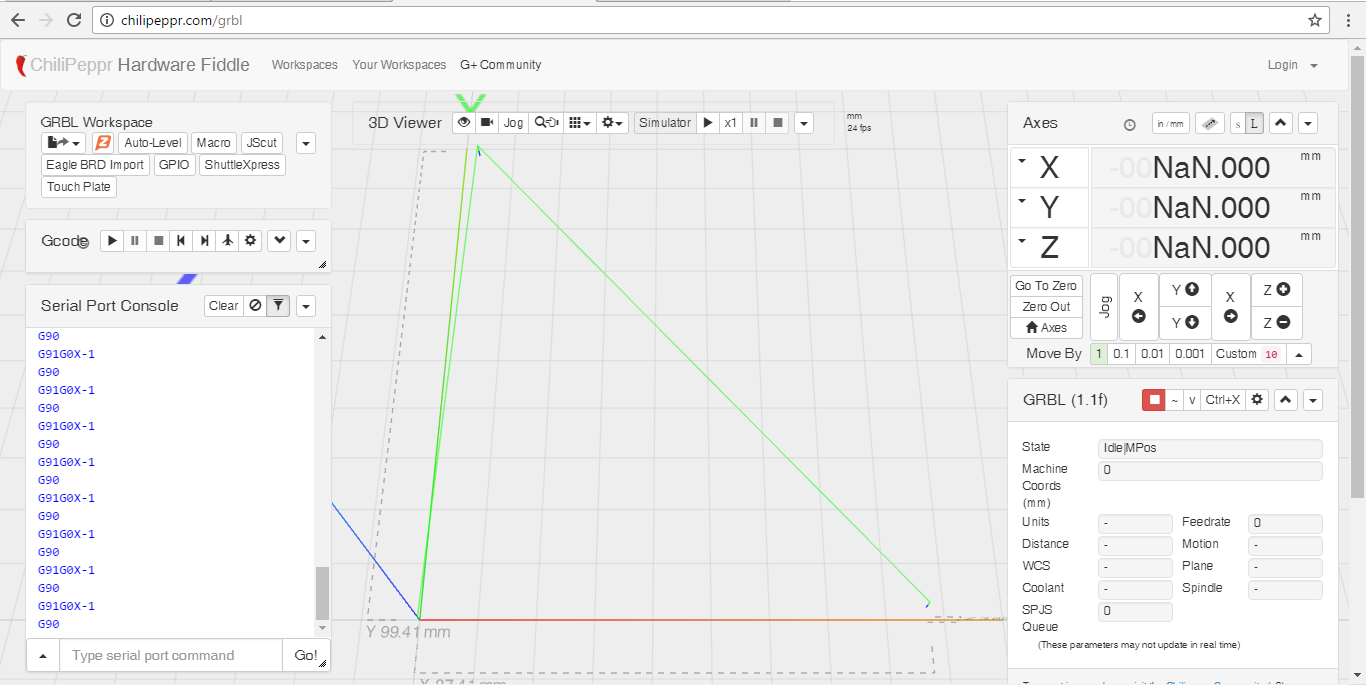This screenshot has height=685, width=1366.
Task: Click the Home Axes button
Action: pos(1046,328)
